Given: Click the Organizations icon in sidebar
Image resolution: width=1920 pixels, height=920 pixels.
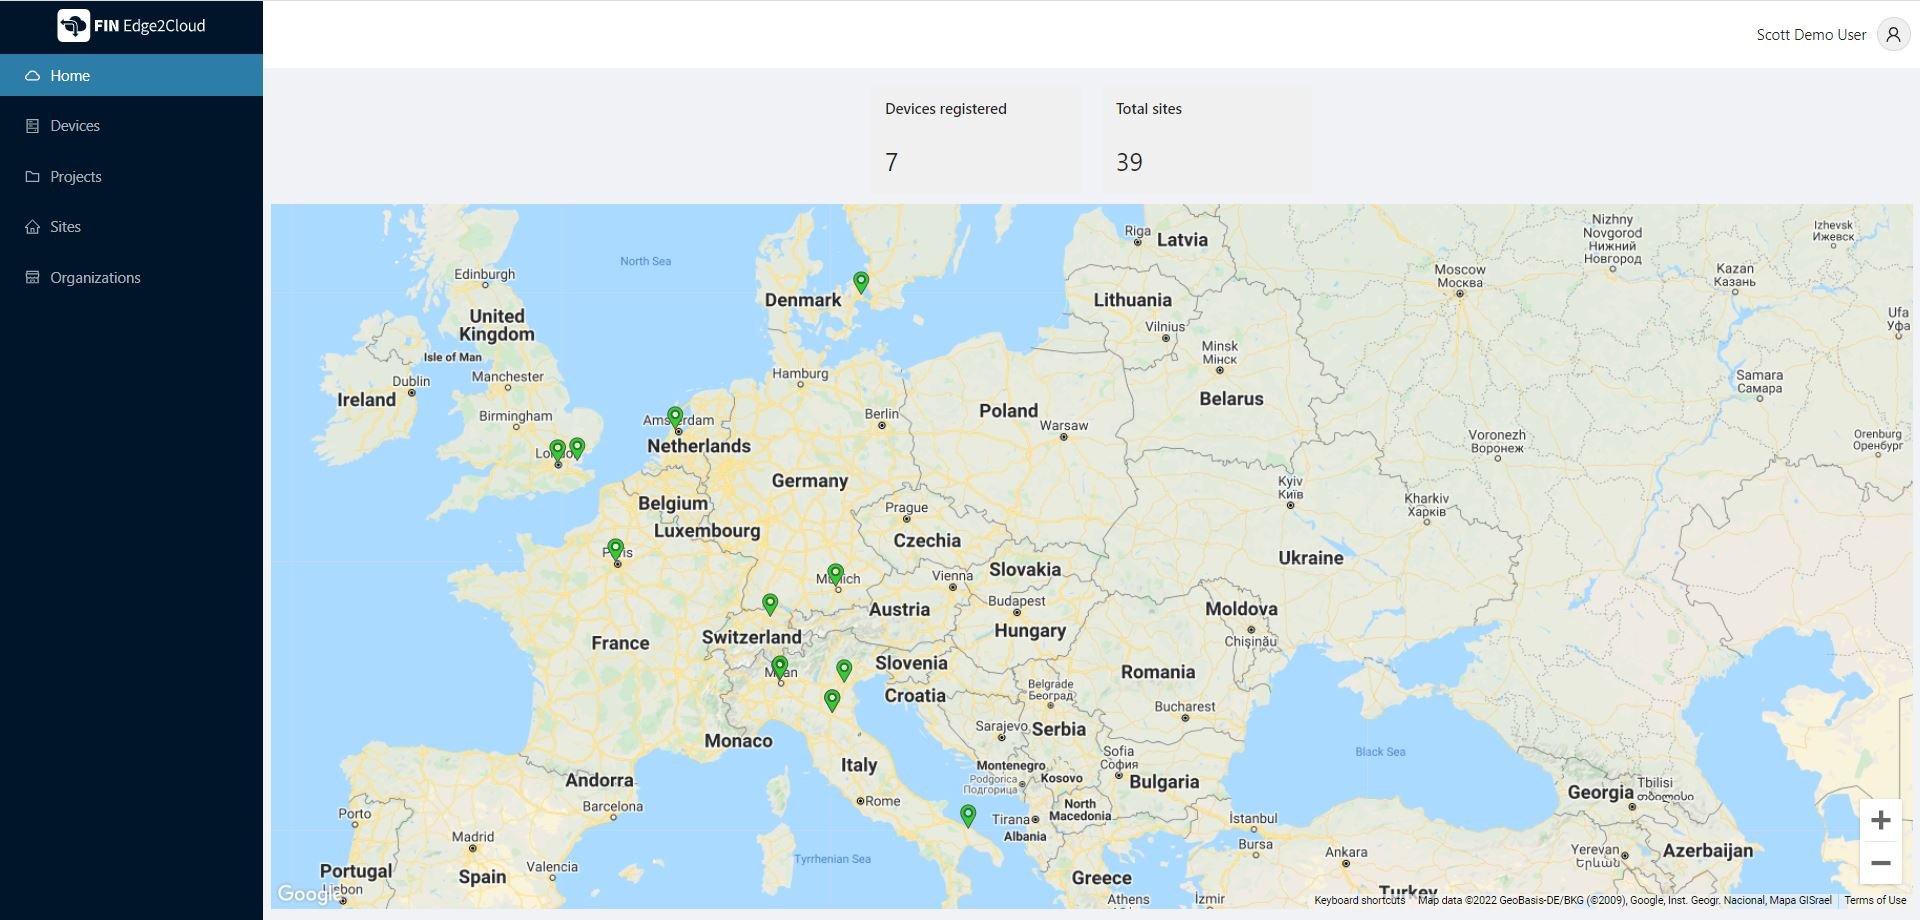Looking at the screenshot, I should [x=32, y=277].
